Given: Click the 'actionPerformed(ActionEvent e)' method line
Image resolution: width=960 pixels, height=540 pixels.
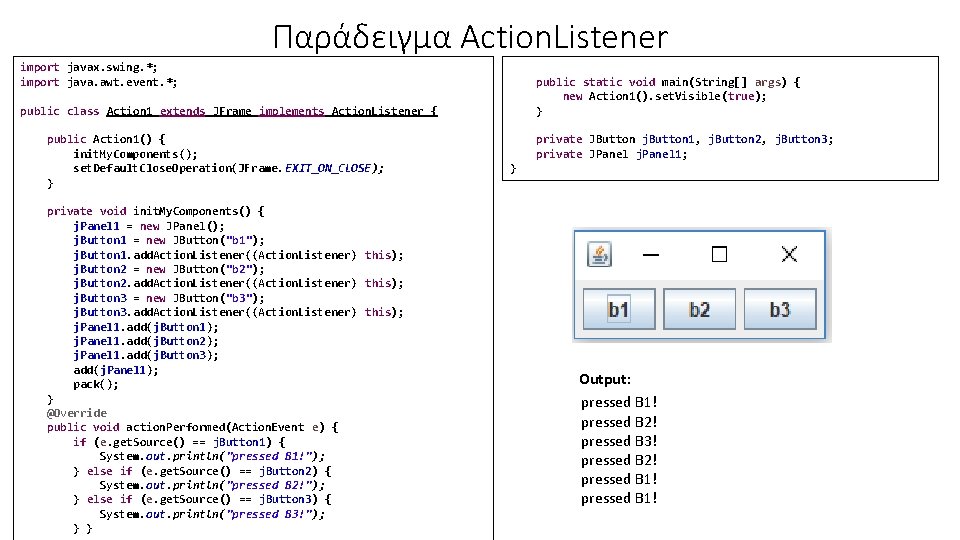Looking at the screenshot, I should click(x=192, y=427).
